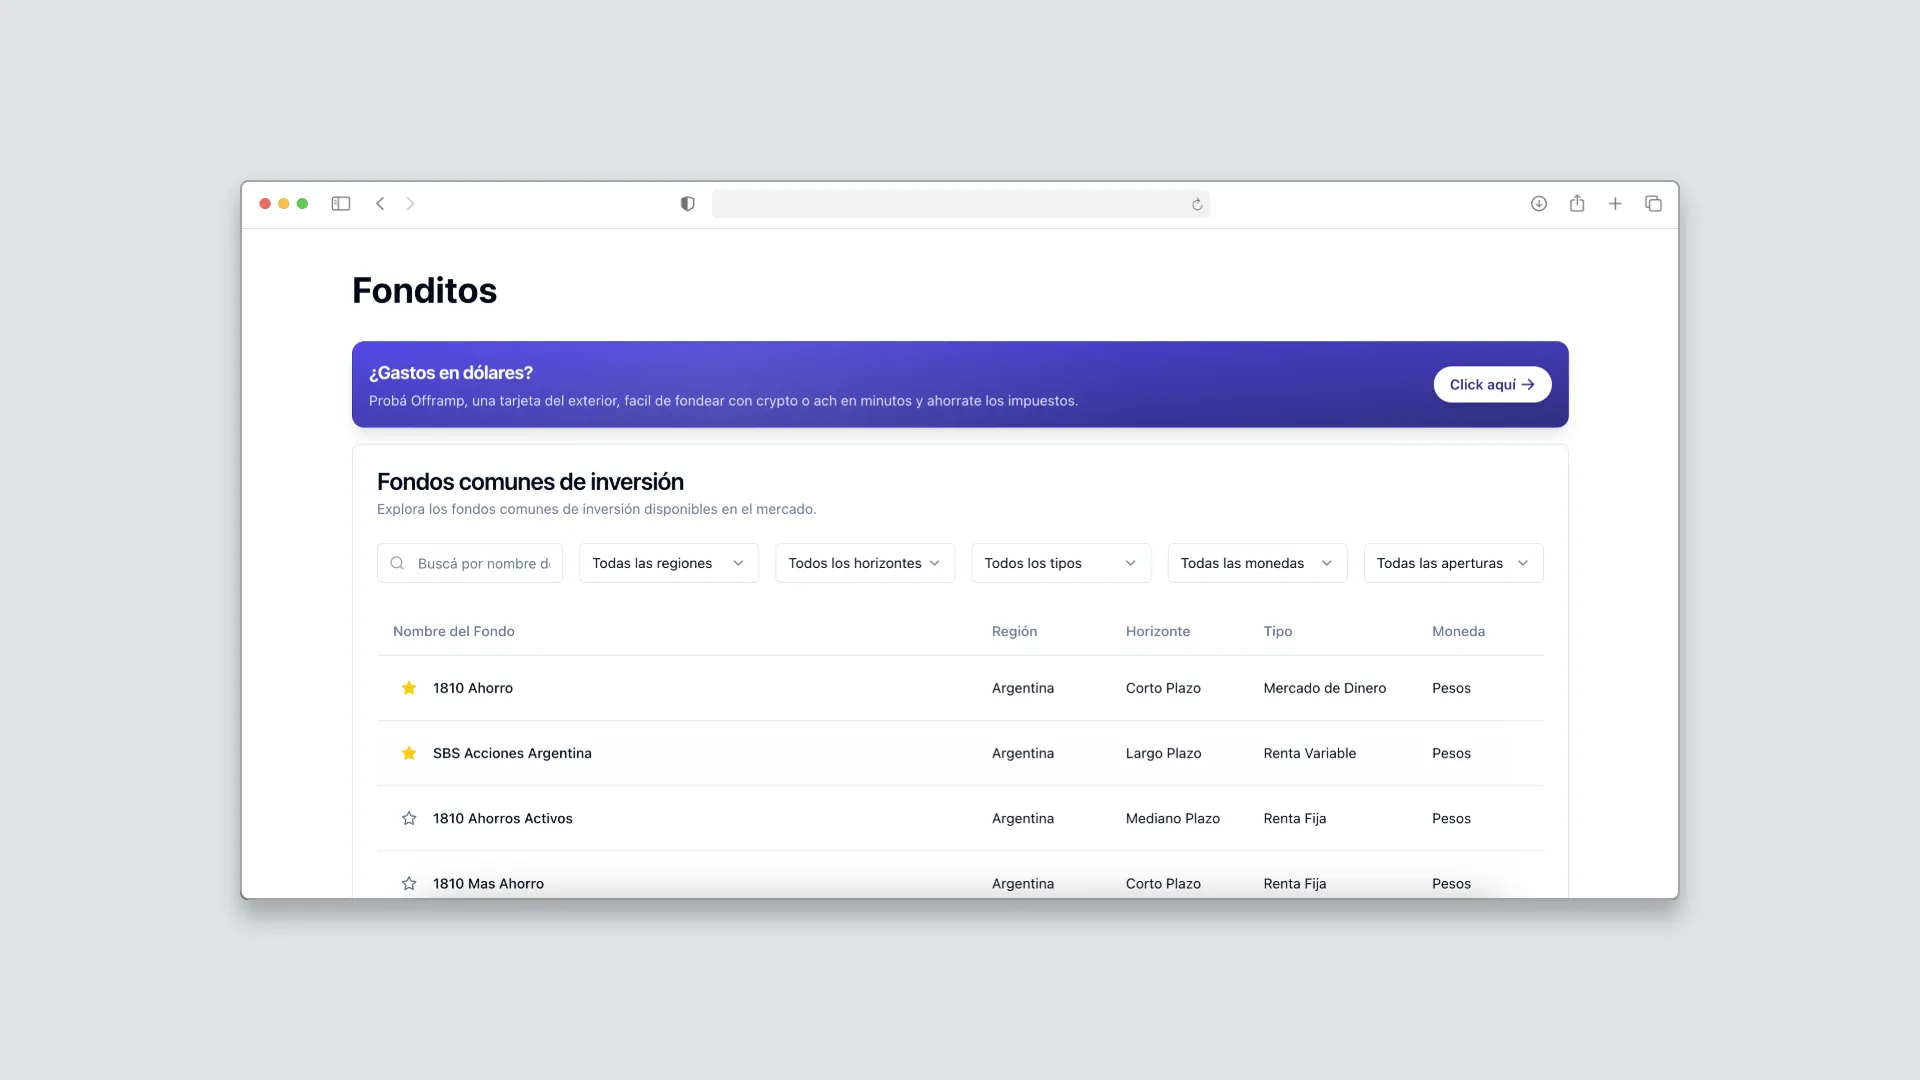Open the Todas las regiones dropdown
The width and height of the screenshot is (1920, 1080).
tap(668, 563)
